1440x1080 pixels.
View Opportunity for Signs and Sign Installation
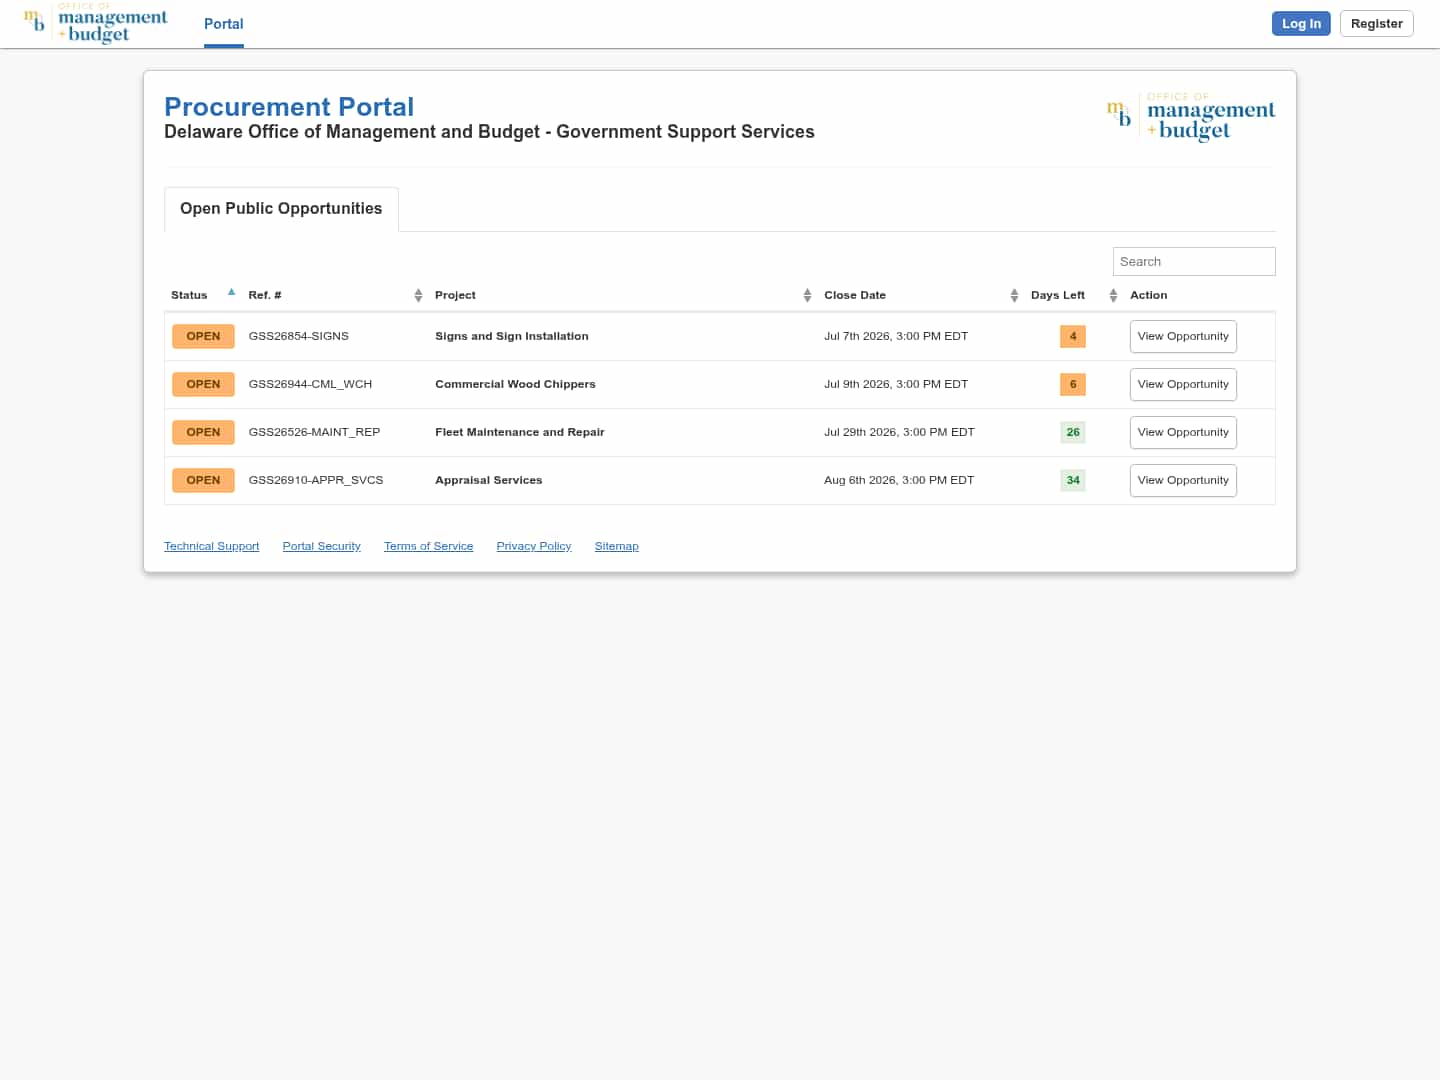coord(1183,336)
